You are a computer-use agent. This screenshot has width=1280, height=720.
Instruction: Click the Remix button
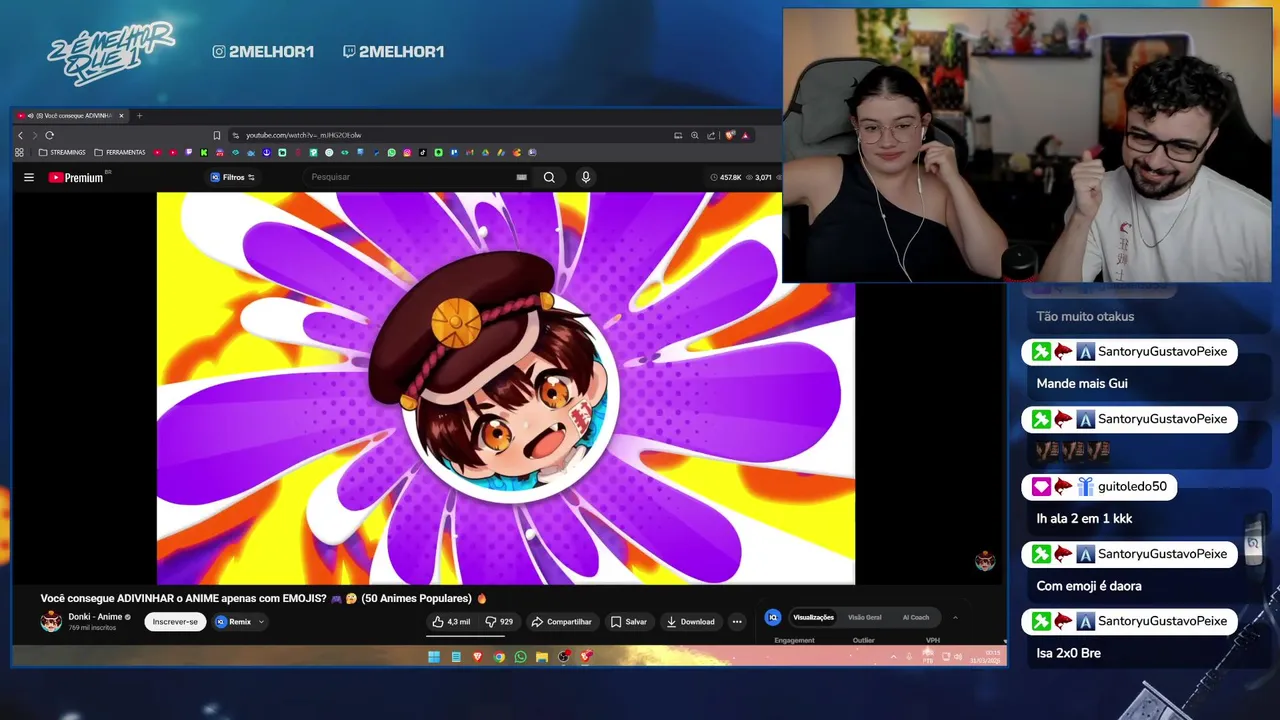pyautogui.click(x=234, y=622)
